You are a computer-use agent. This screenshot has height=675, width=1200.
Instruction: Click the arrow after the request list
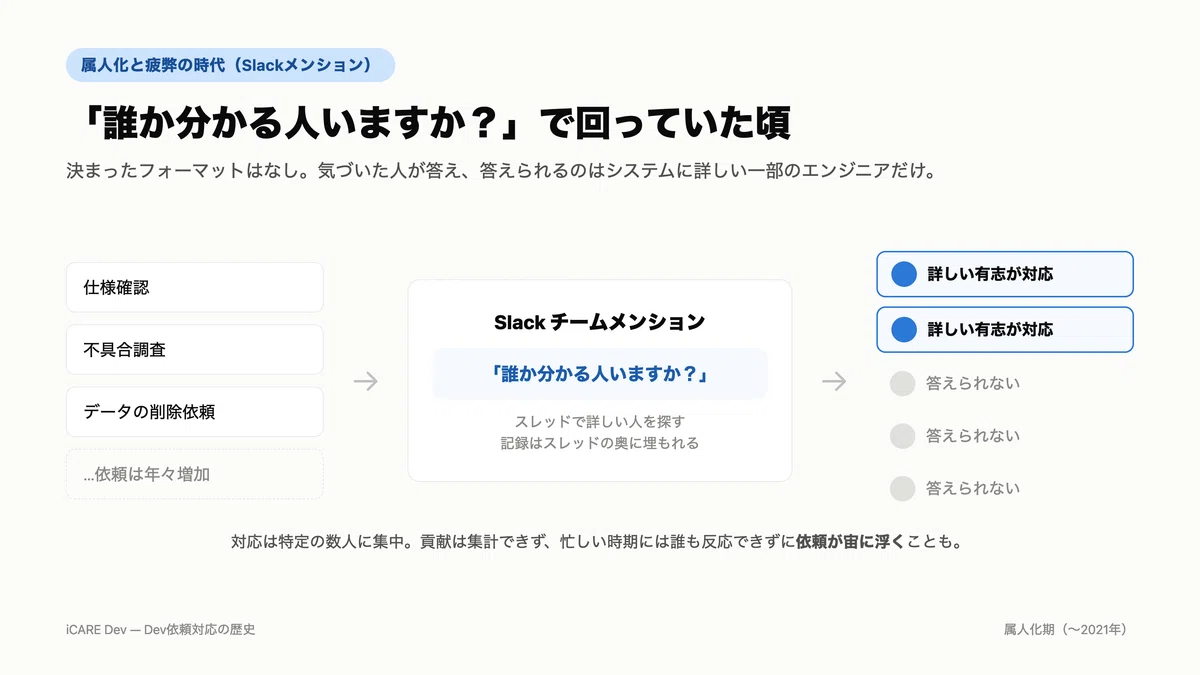coord(366,381)
